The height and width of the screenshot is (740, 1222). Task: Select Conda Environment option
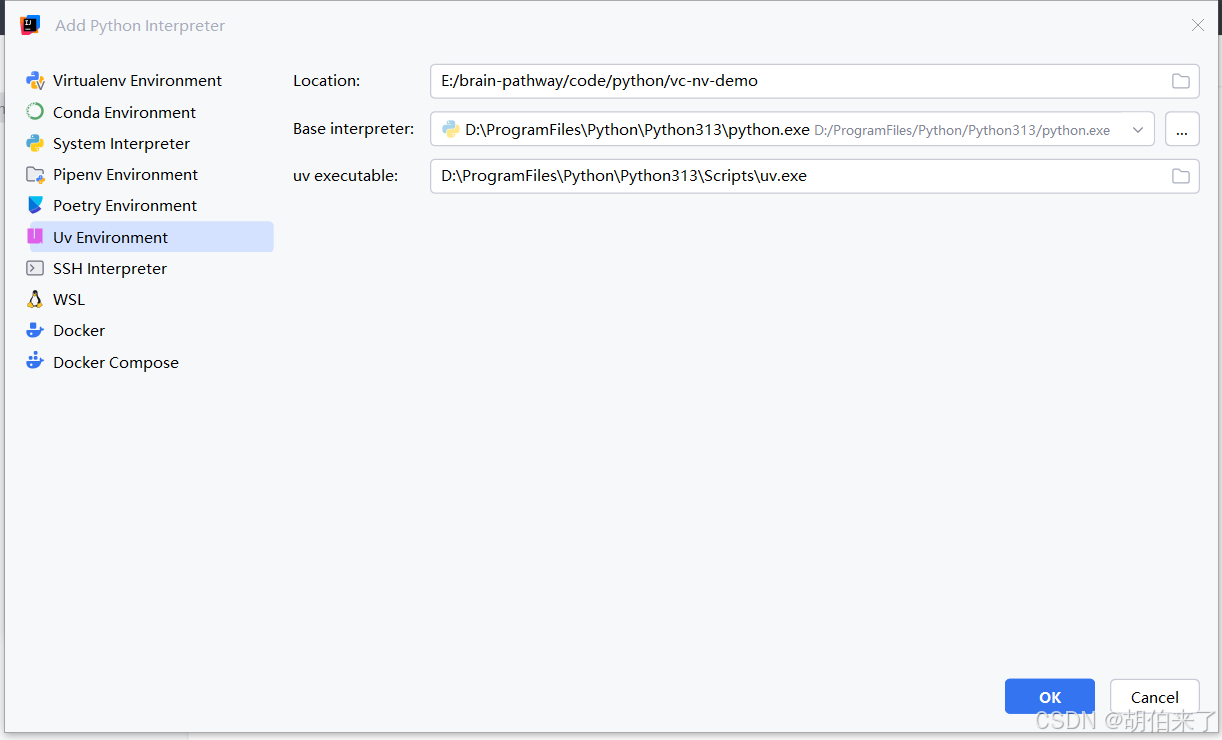[149, 112]
